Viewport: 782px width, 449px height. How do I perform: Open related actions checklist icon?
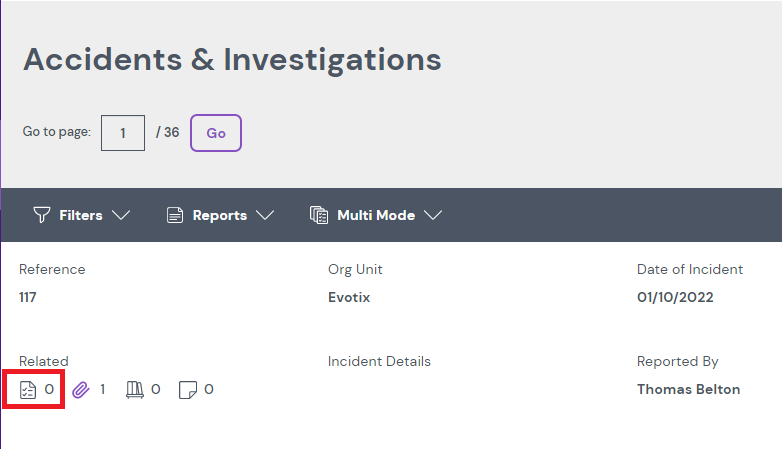(28, 389)
